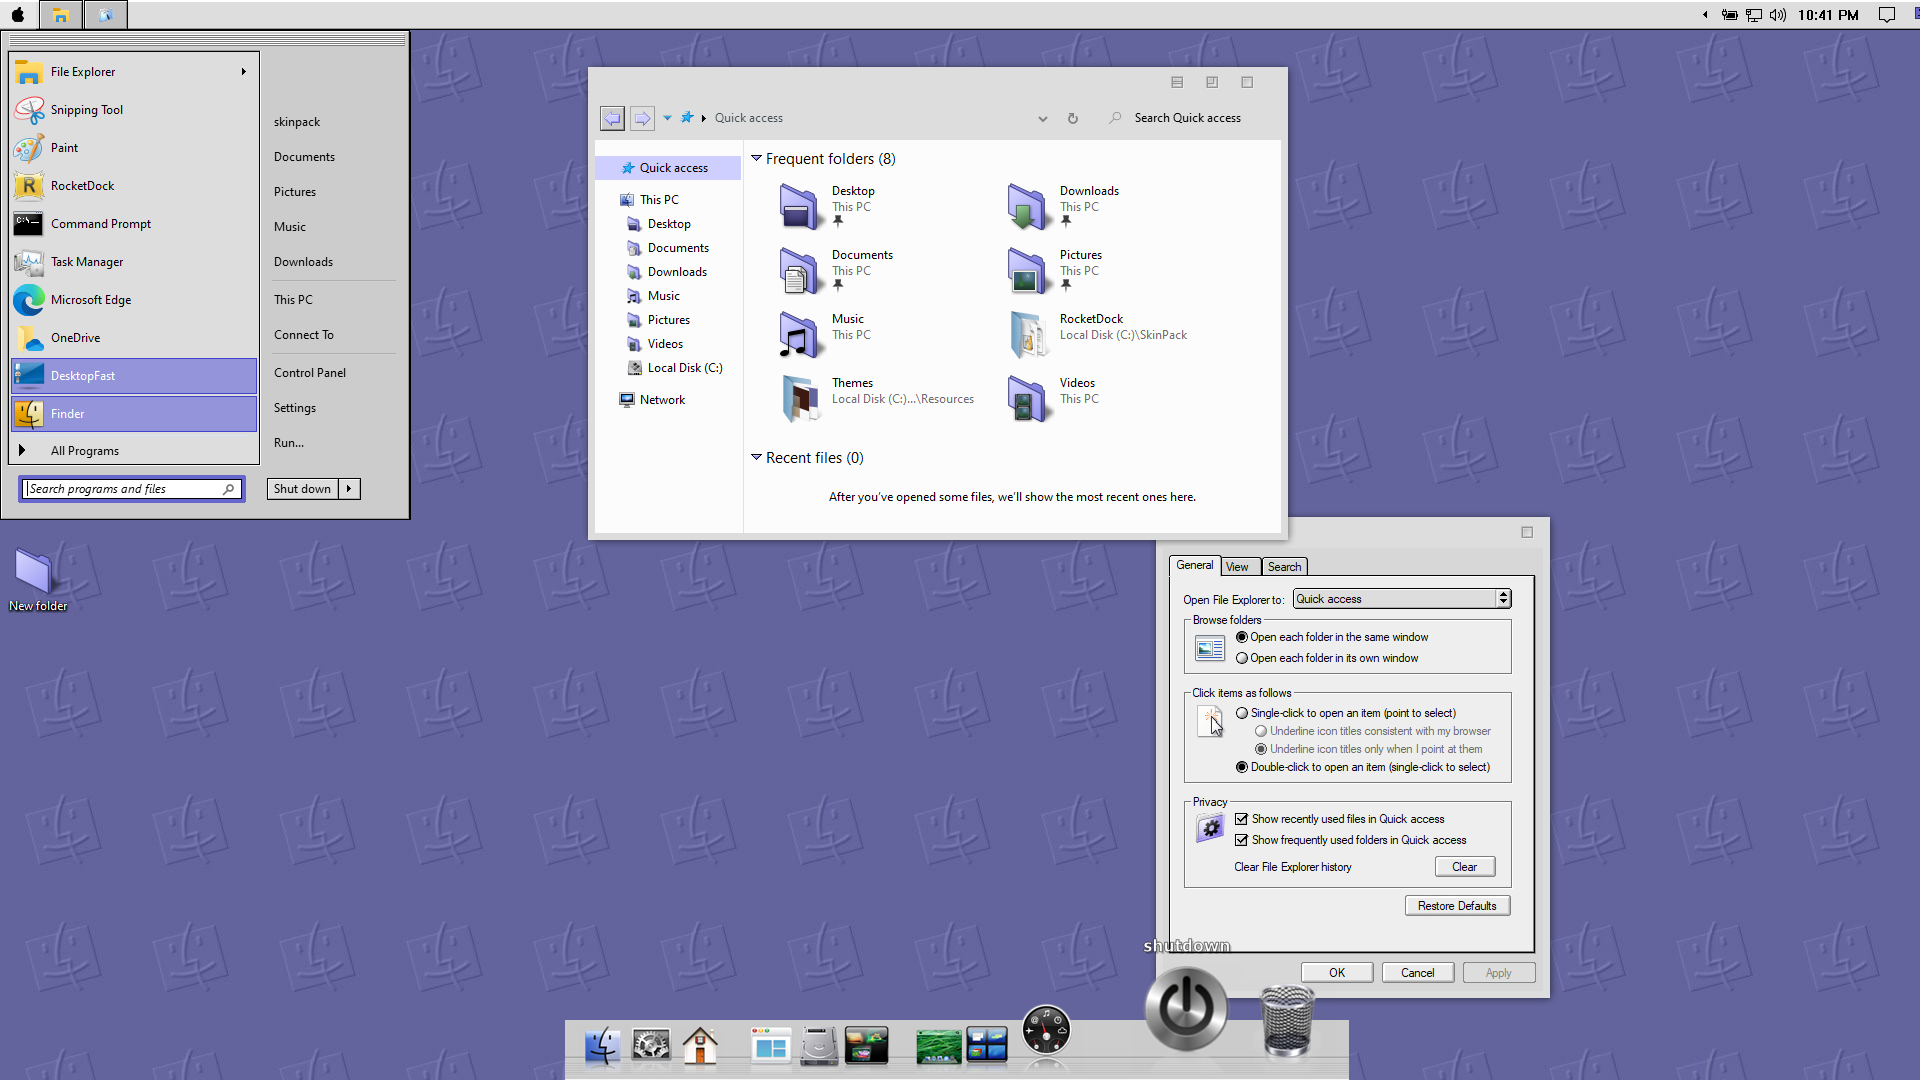Image resolution: width=1920 pixels, height=1080 pixels.
Task: Click the refresh icon in address bar
Action: pyautogui.click(x=1073, y=118)
